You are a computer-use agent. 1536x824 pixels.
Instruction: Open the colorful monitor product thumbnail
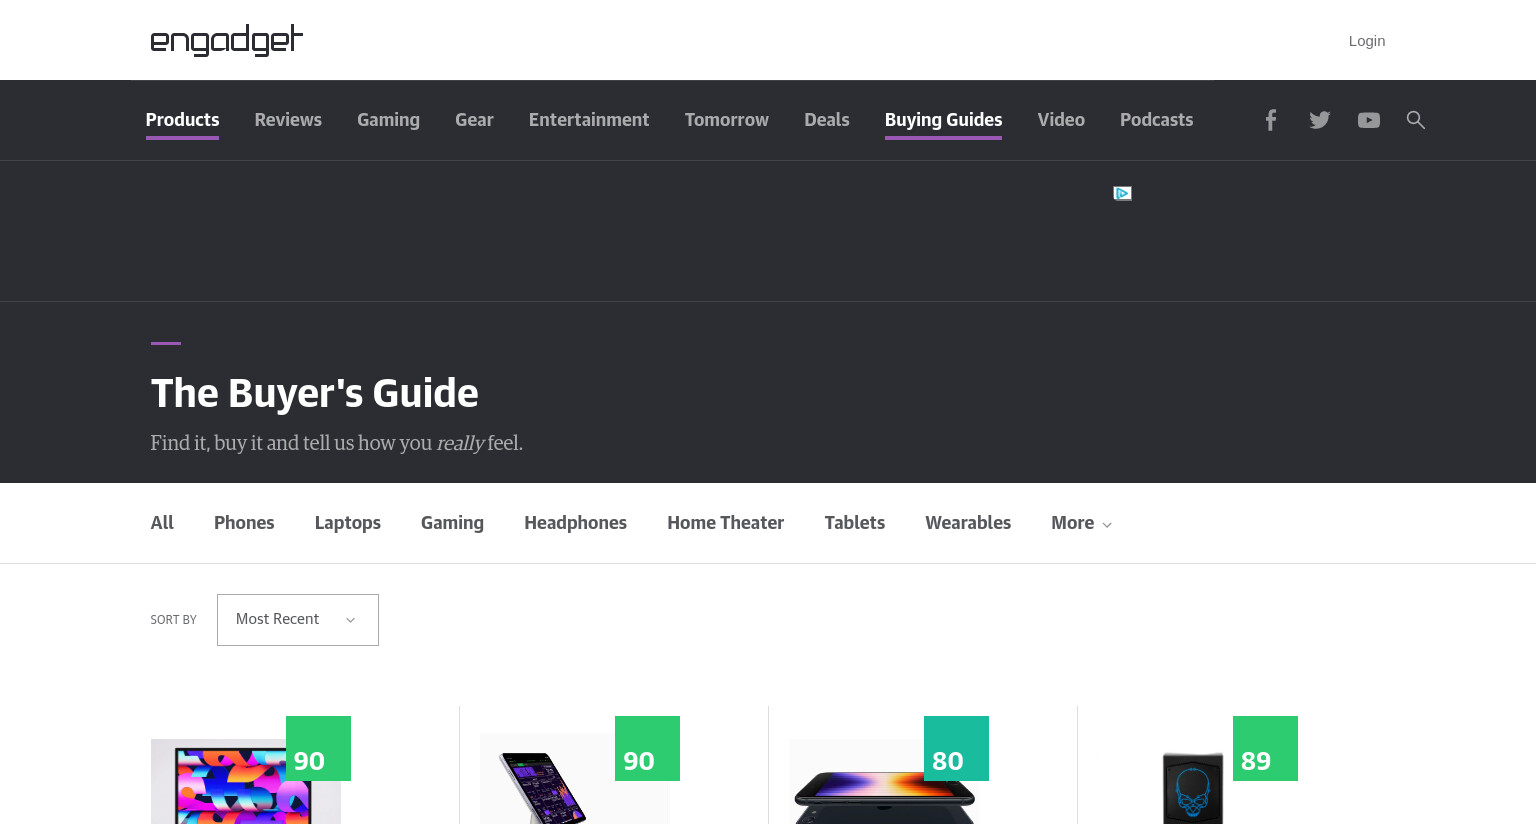point(246,782)
